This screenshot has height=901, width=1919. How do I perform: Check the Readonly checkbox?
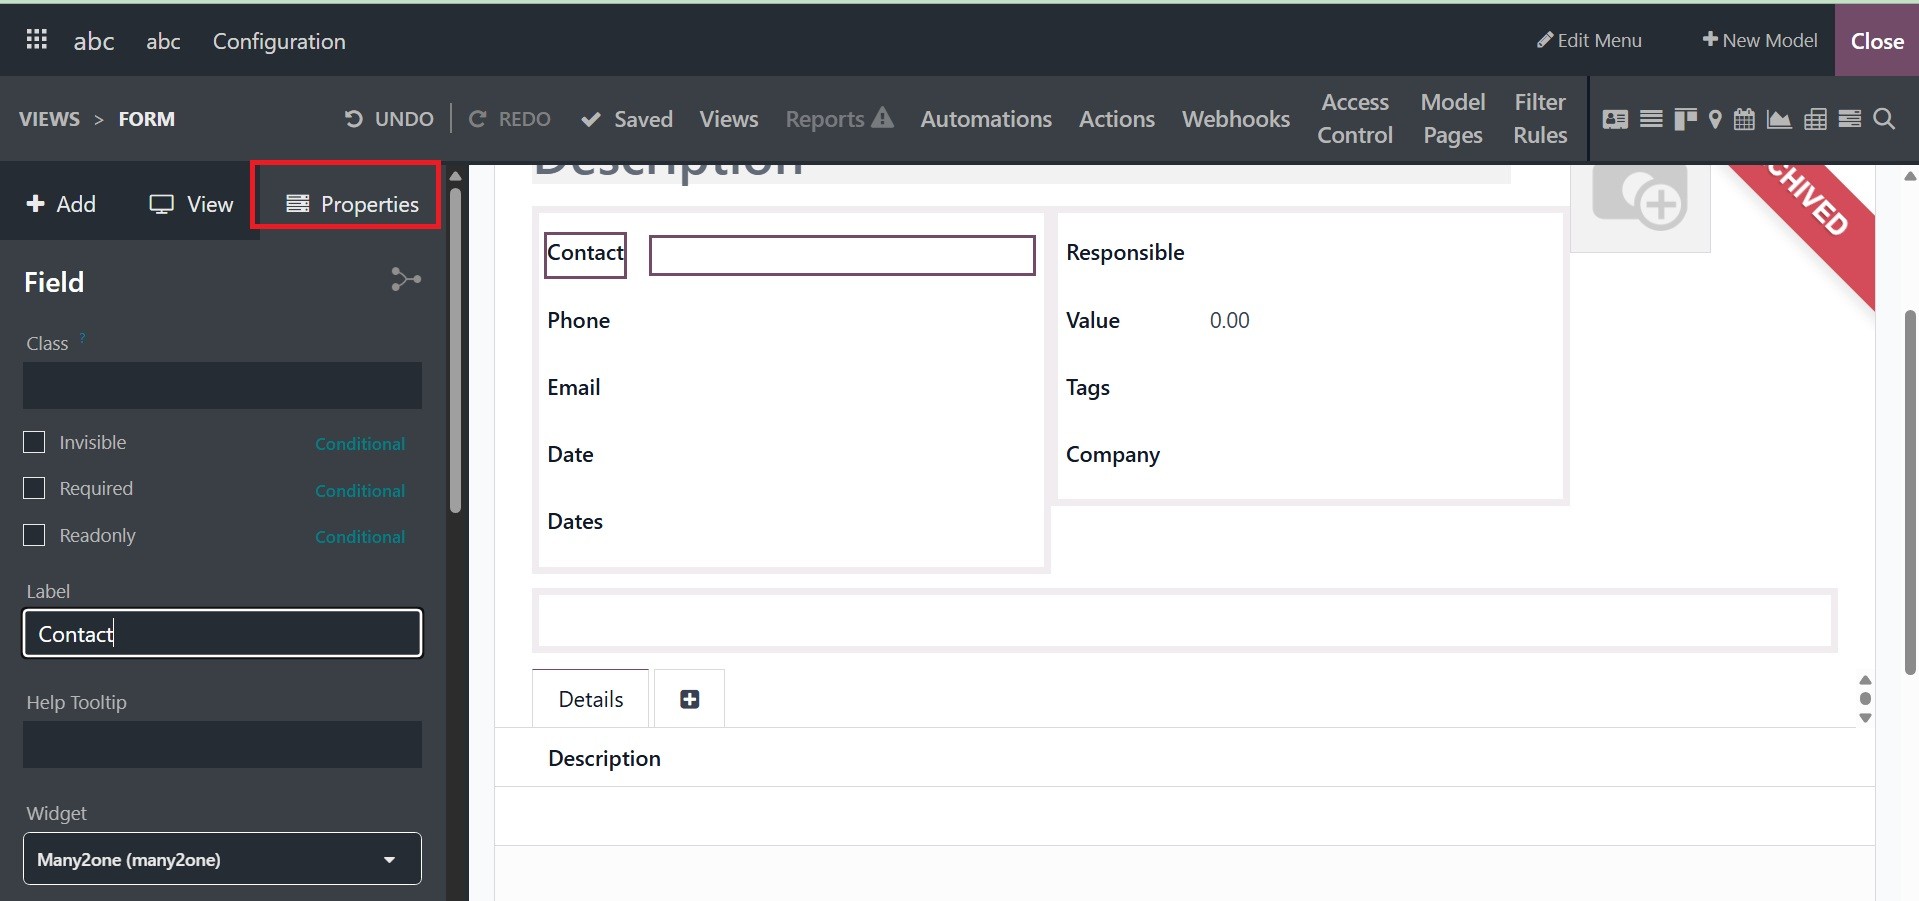click(35, 535)
